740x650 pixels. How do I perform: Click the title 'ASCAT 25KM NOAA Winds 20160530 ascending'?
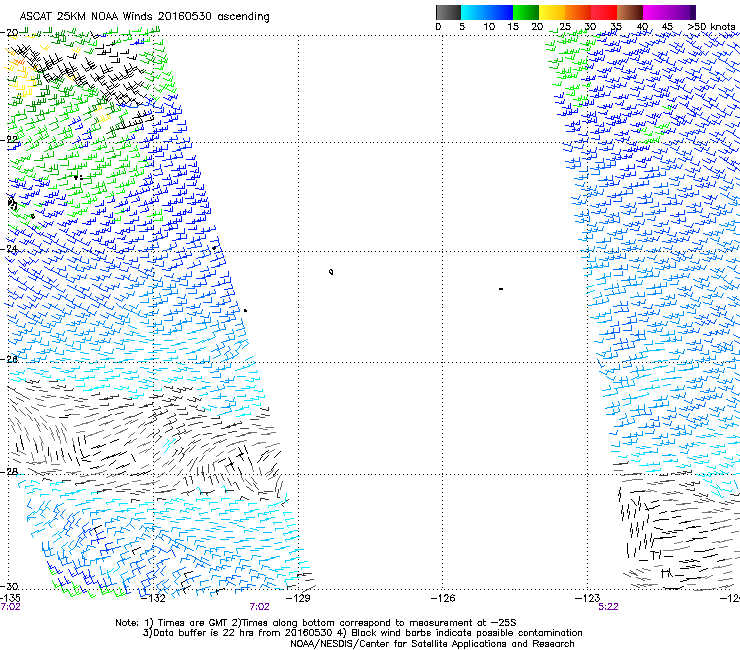coord(144,17)
